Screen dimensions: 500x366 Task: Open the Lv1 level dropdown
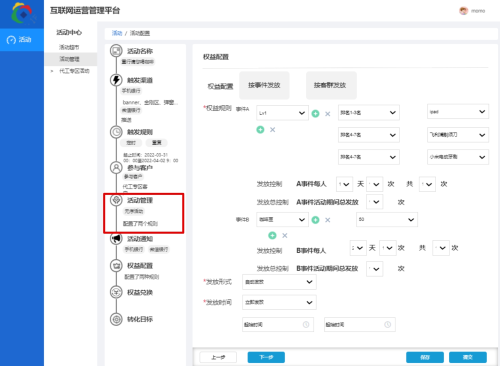[x=282, y=113]
